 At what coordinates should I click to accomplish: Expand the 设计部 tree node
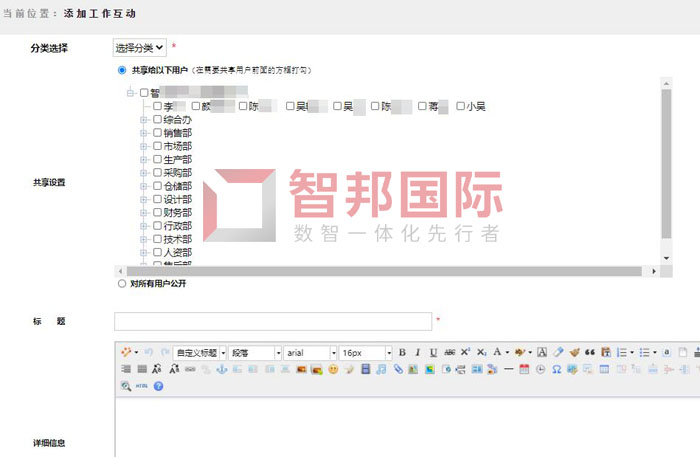pyautogui.click(x=144, y=199)
